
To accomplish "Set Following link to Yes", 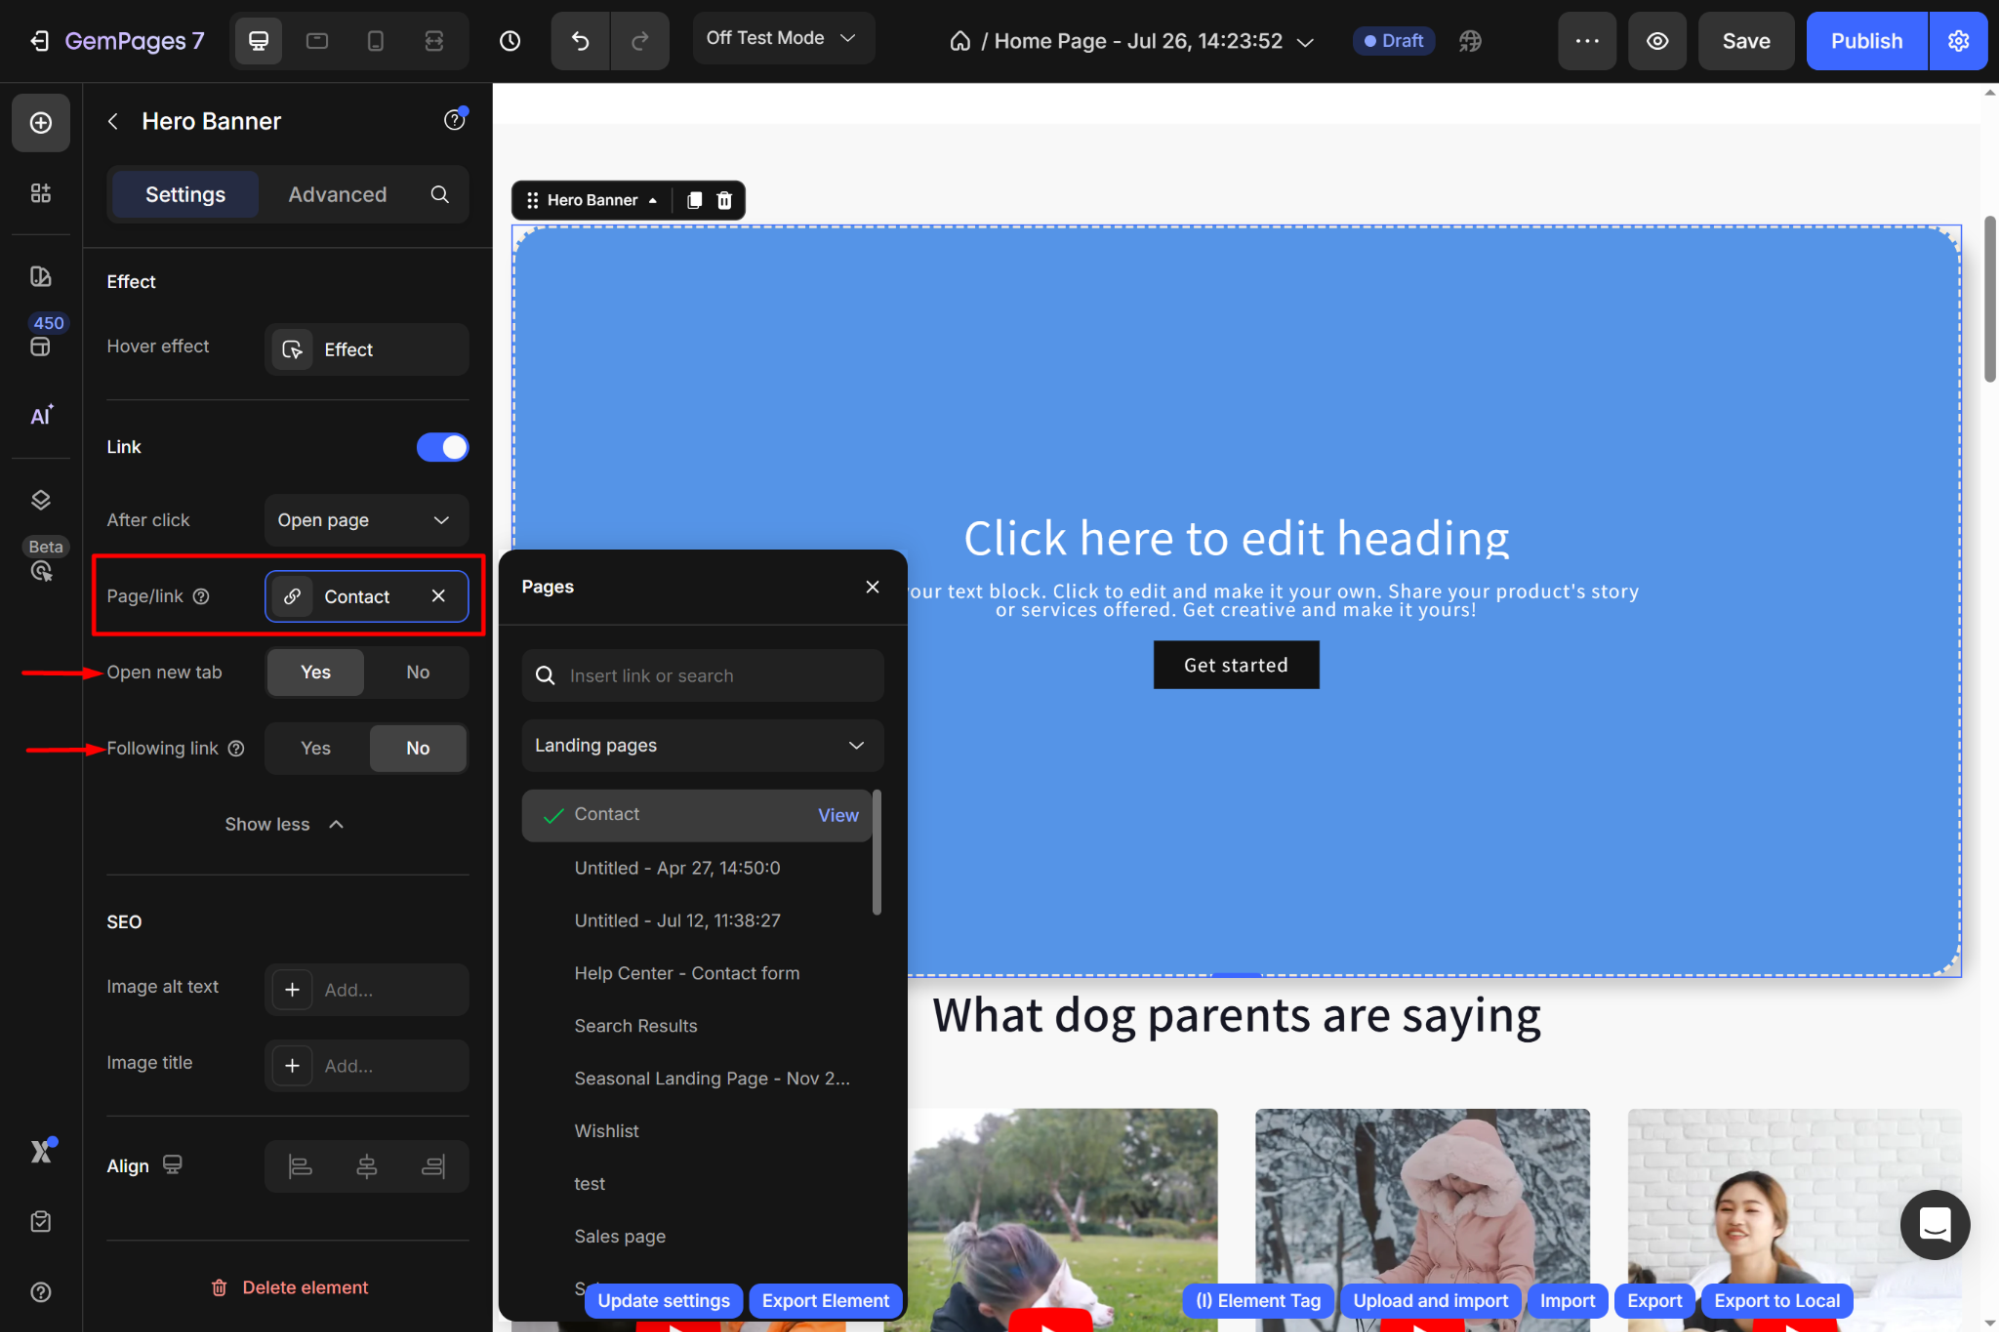I will point(316,748).
